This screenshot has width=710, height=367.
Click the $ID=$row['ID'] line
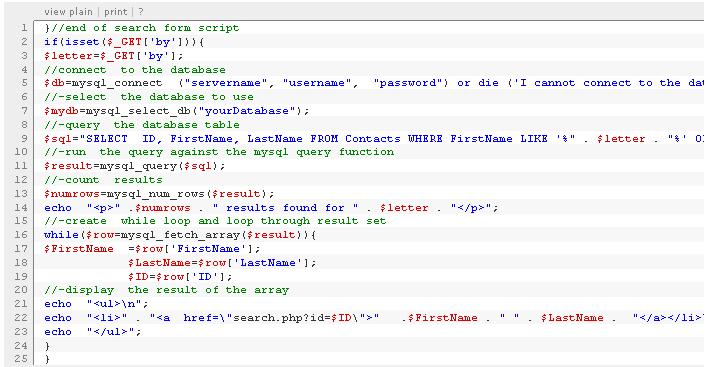pos(180,276)
